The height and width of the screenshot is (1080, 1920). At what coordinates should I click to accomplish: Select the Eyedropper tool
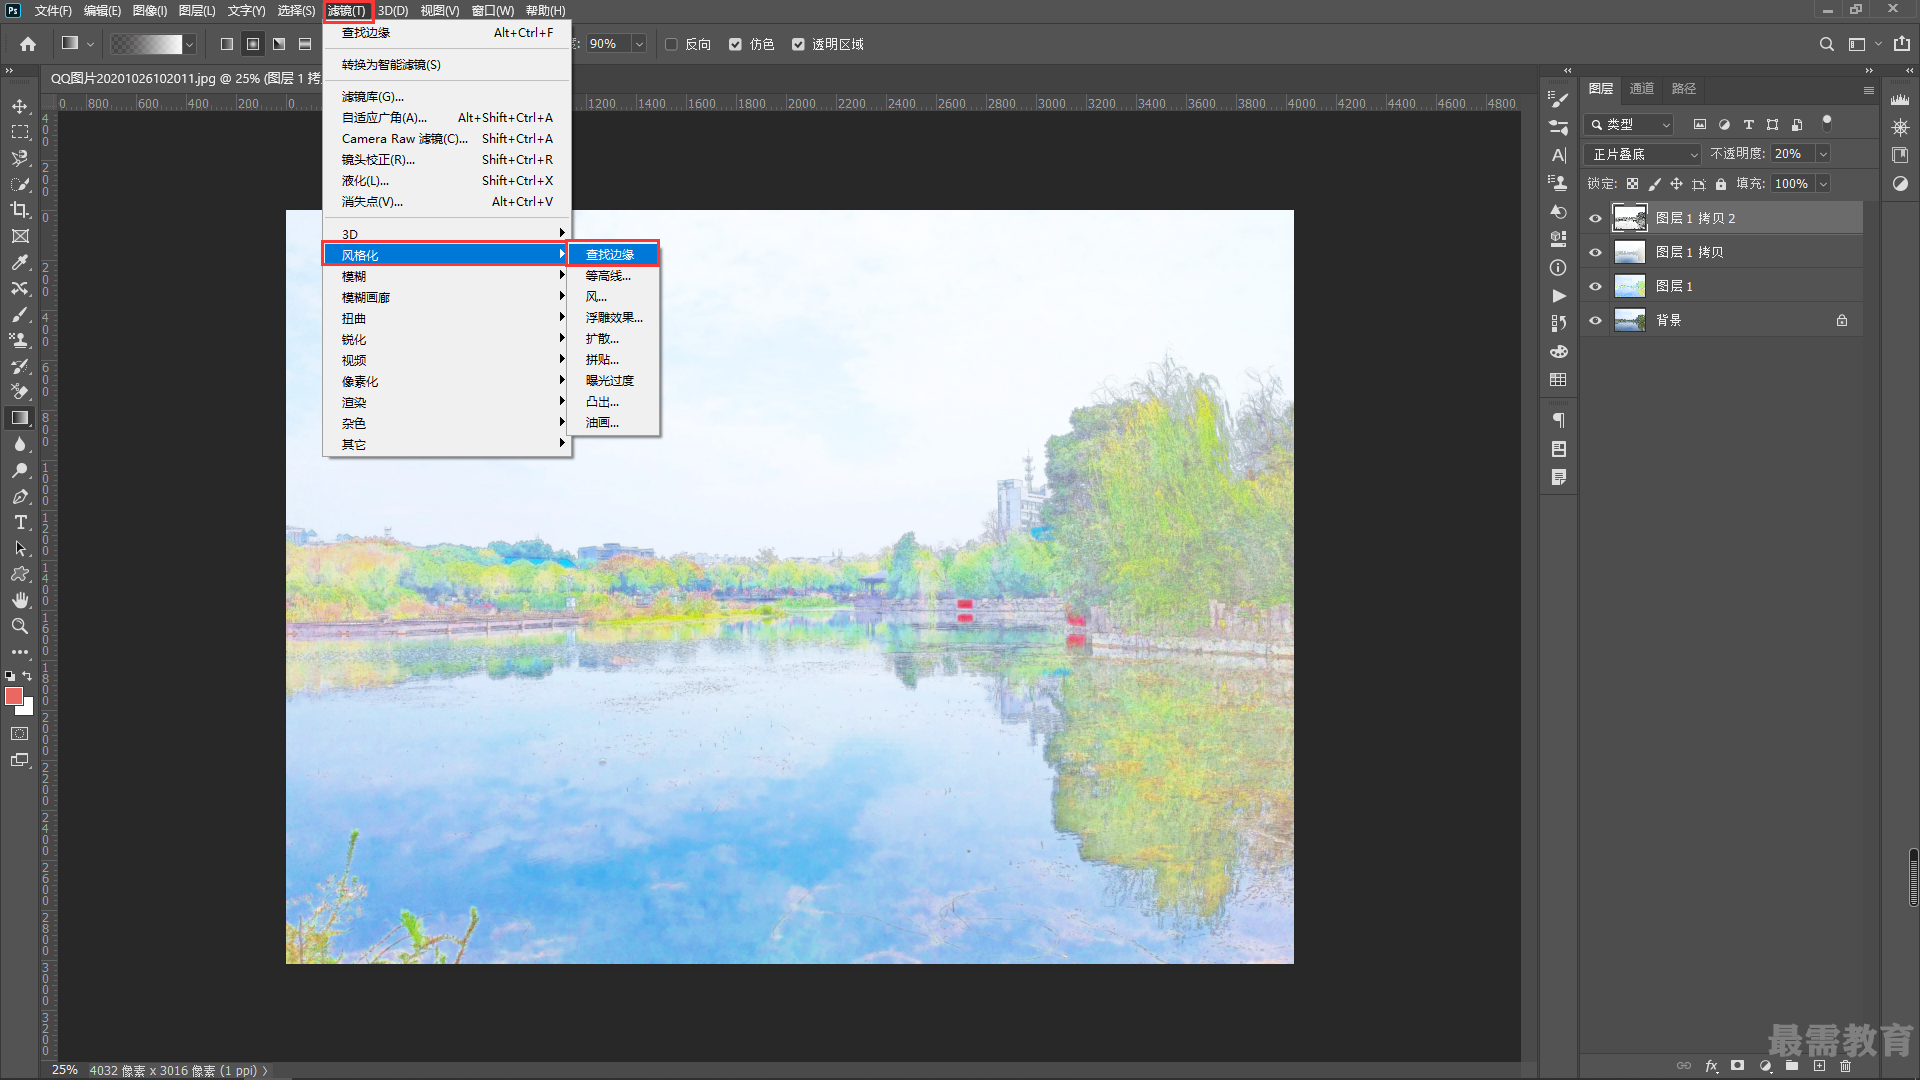[x=20, y=262]
